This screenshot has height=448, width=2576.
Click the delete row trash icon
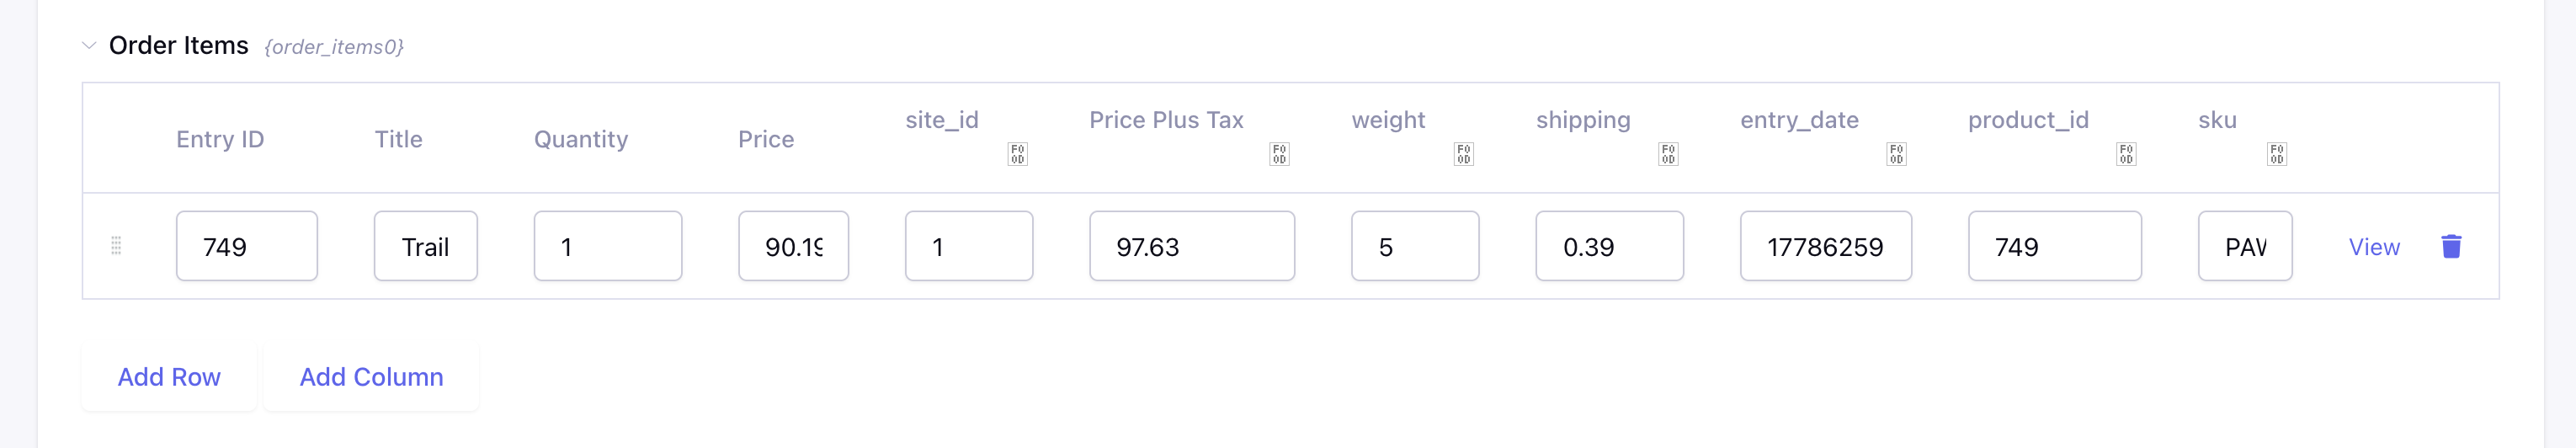click(2451, 246)
